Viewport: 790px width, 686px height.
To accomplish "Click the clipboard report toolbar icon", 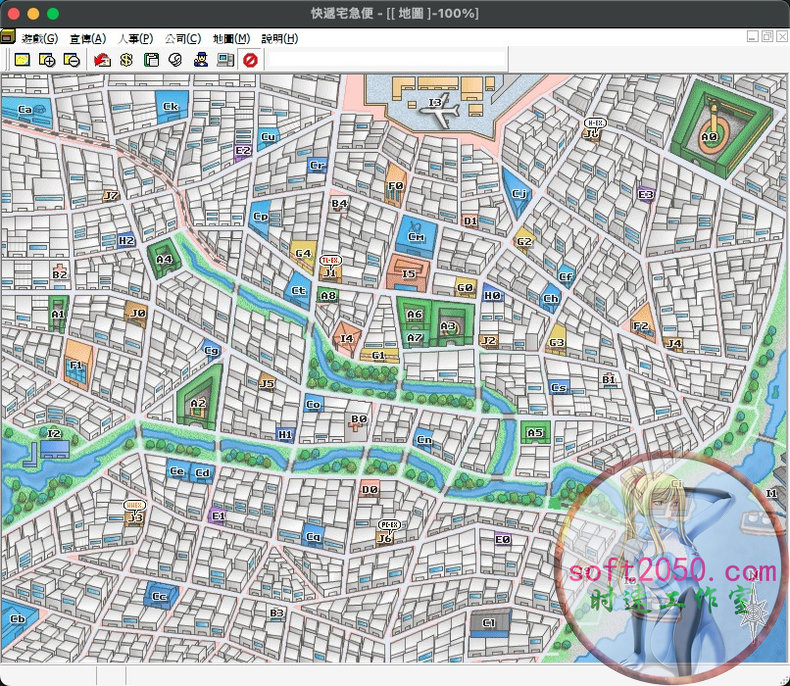I will pyautogui.click(x=152, y=60).
